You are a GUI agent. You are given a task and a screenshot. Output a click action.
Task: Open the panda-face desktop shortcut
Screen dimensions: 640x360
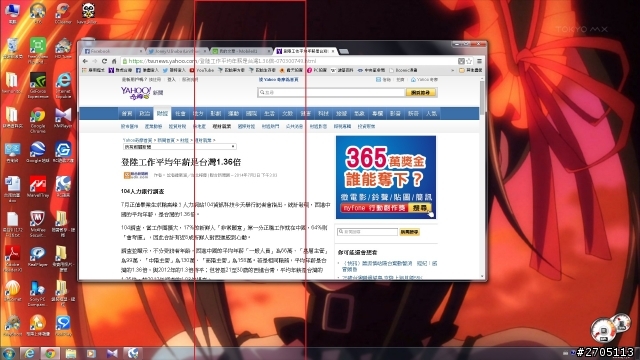tap(88, 13)
